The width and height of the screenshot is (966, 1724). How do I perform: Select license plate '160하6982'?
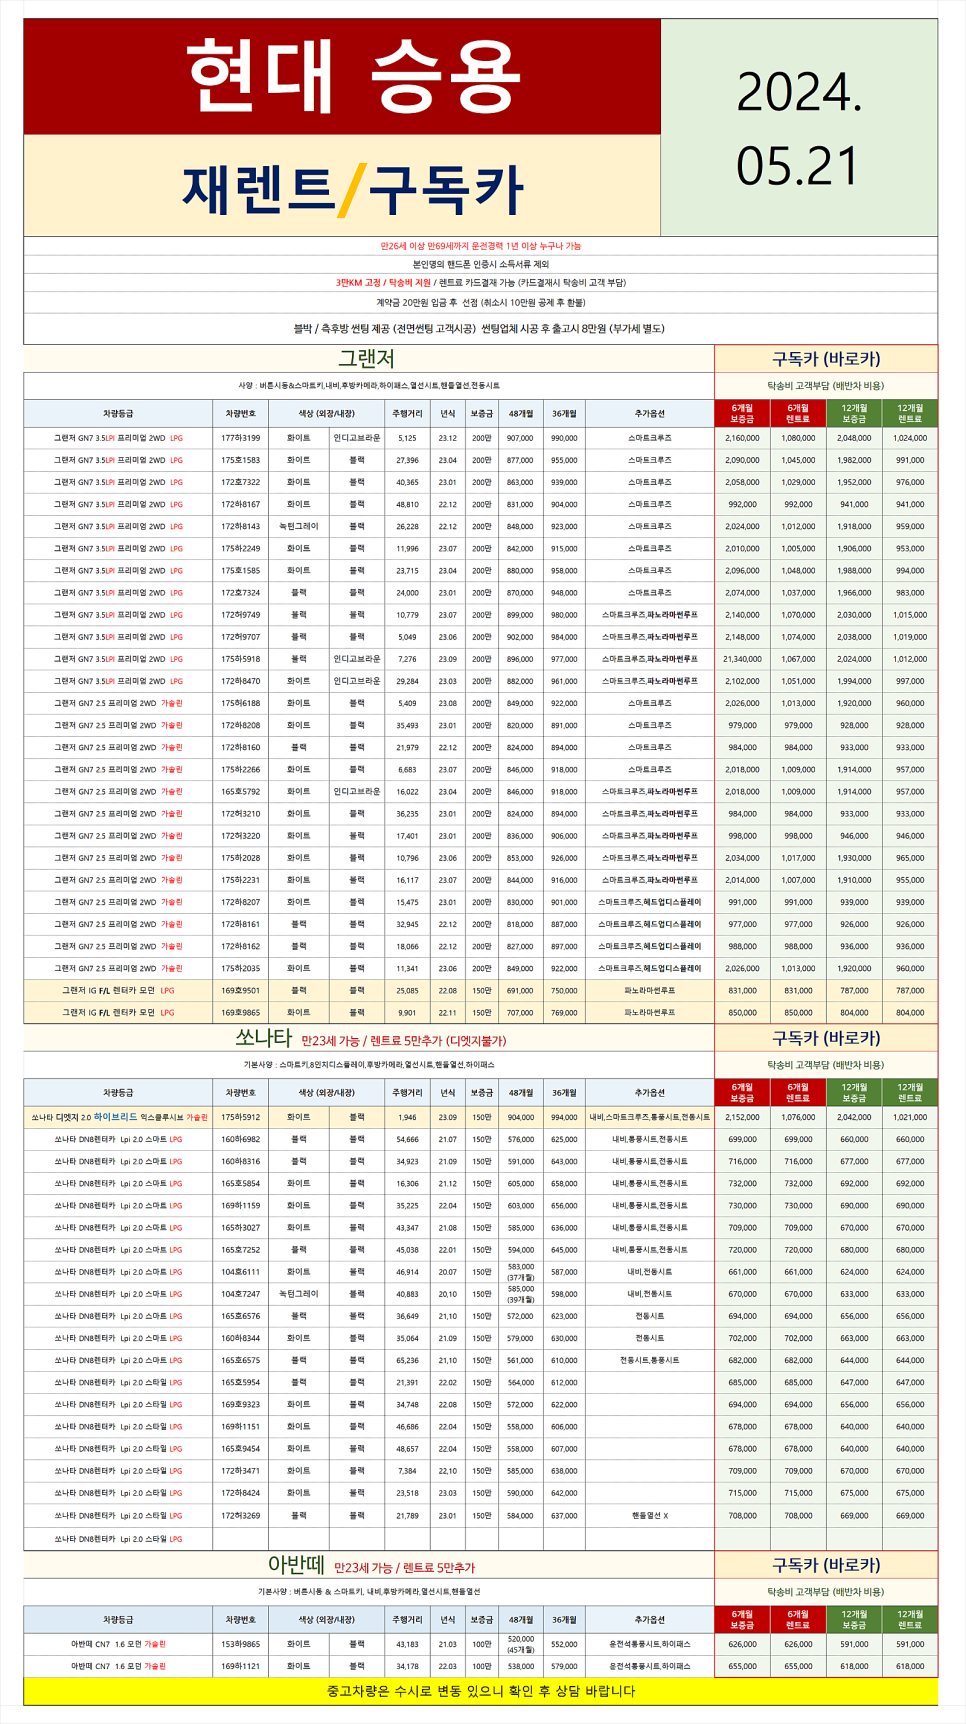click(x=241, y=1139)
